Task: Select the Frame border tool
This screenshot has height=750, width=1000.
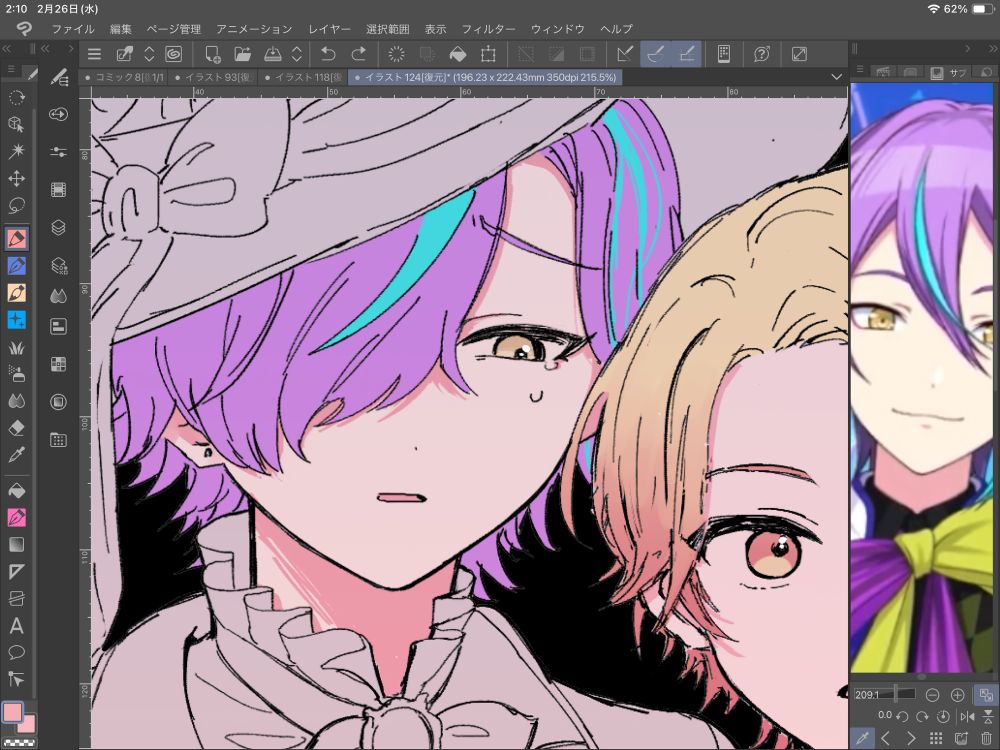Action: pyautogui.click(x=17, y=598)
